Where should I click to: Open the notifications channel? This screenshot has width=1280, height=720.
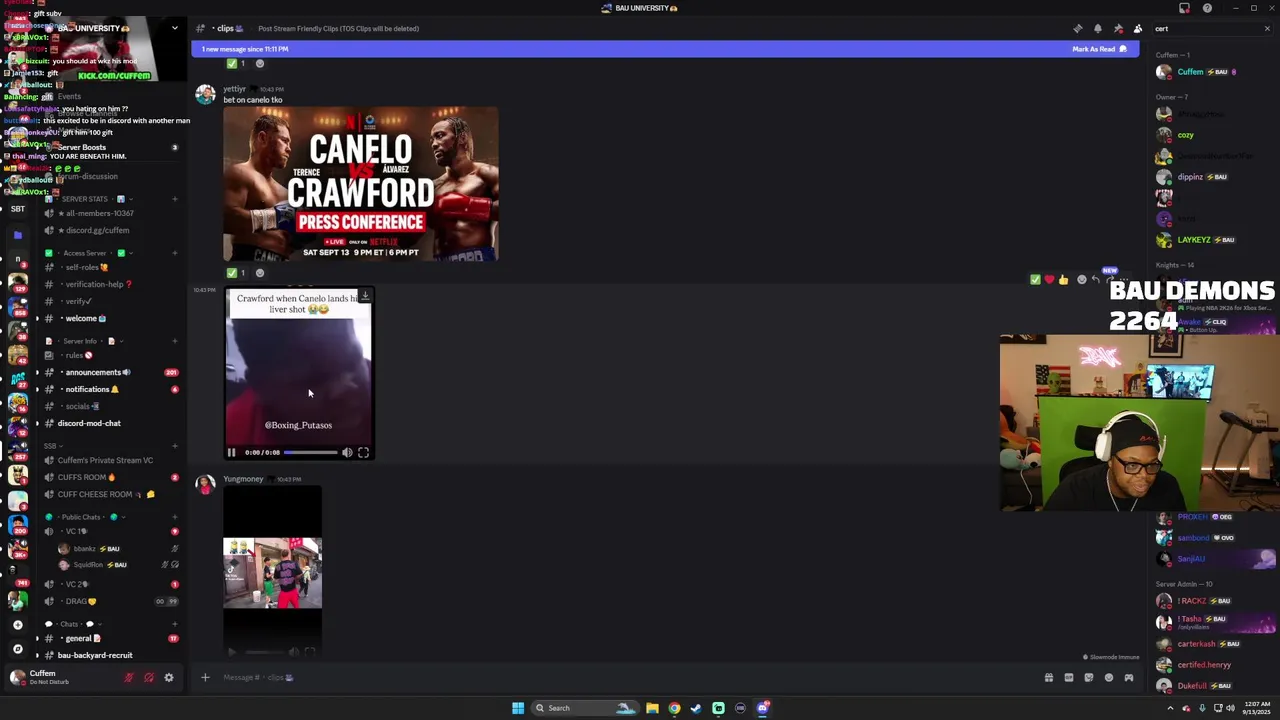pyautogui.click(x=110, y=389)
